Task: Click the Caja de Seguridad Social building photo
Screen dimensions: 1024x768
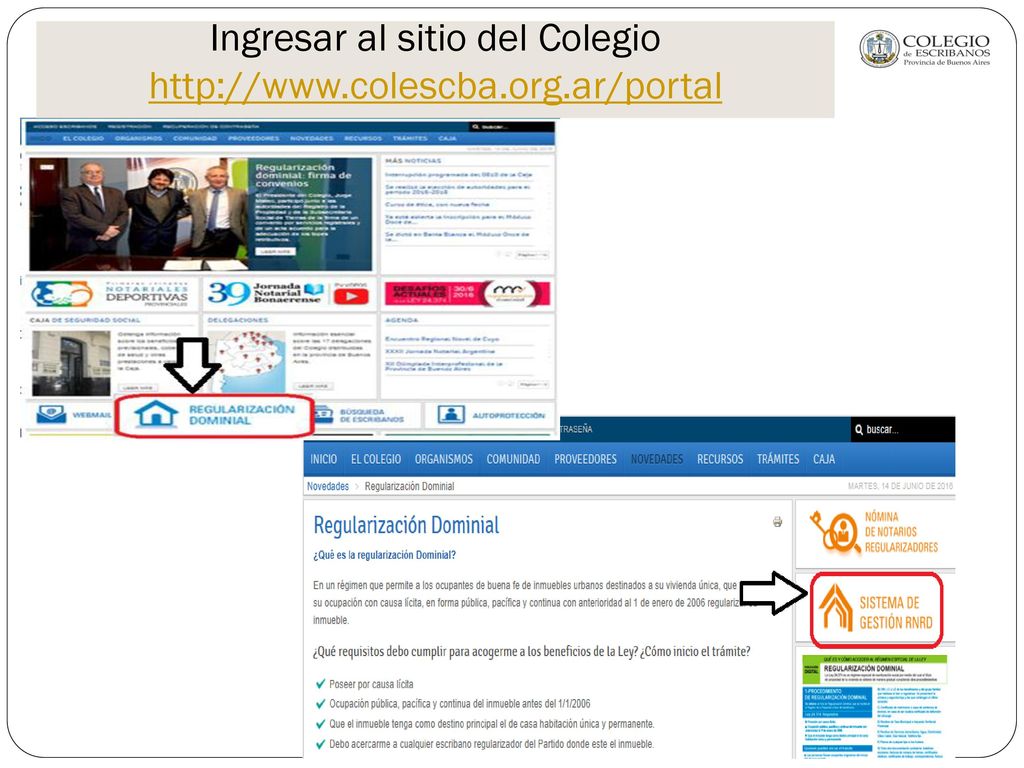Action: (x=71, y=363)
